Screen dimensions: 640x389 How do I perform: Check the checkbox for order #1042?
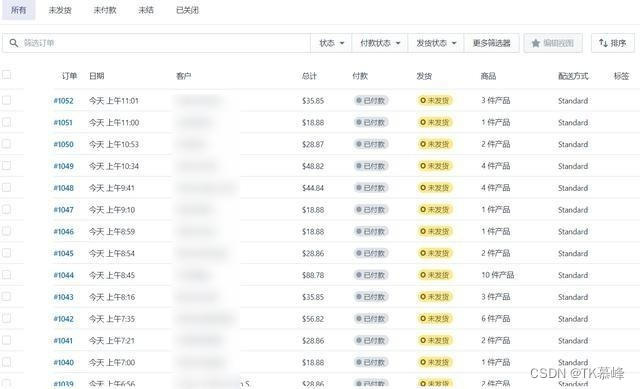7,318
